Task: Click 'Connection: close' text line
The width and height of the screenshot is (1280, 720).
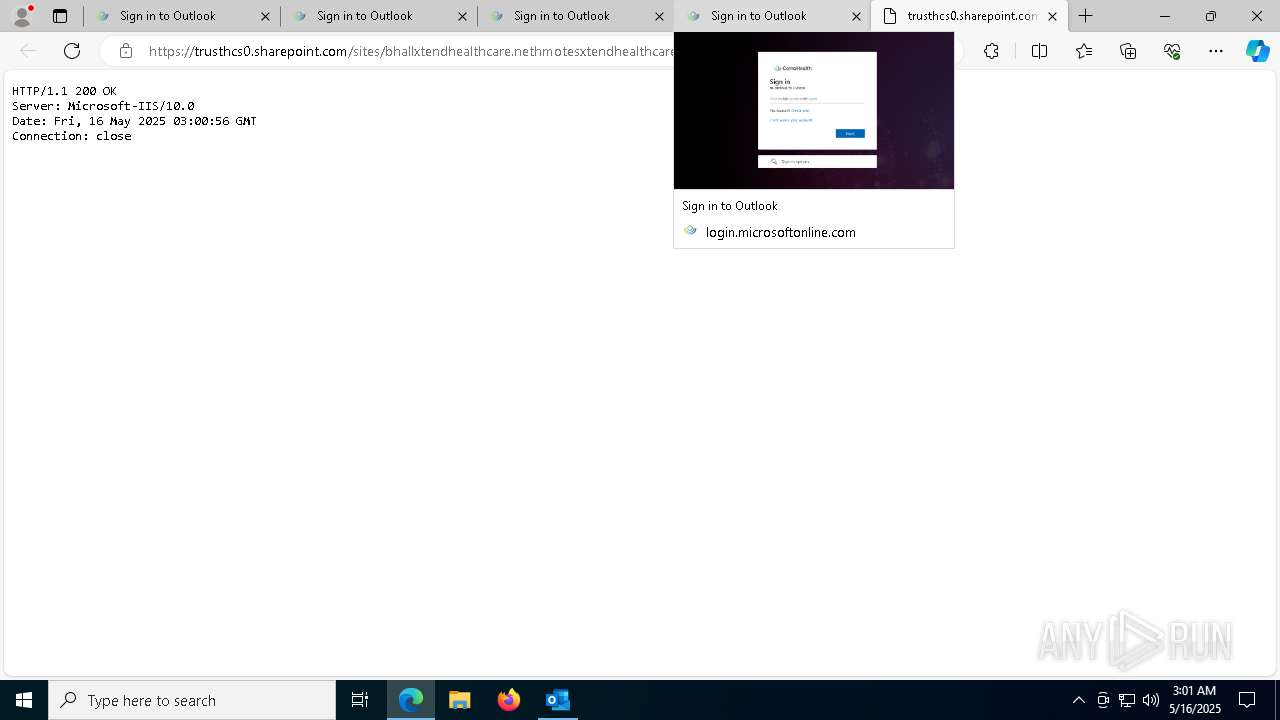Action: tap(71, 136)
